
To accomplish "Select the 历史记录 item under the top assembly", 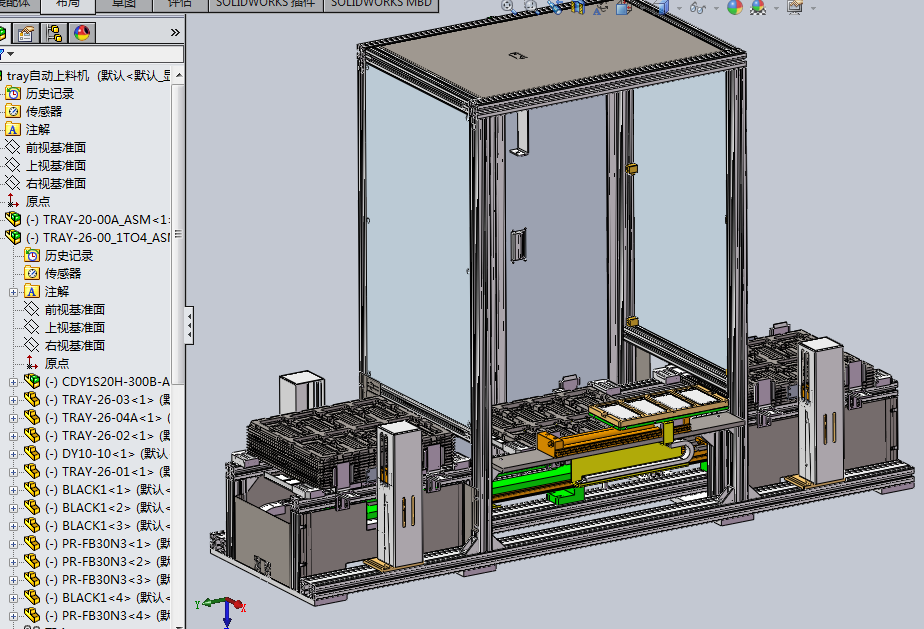I will [50, 93].
